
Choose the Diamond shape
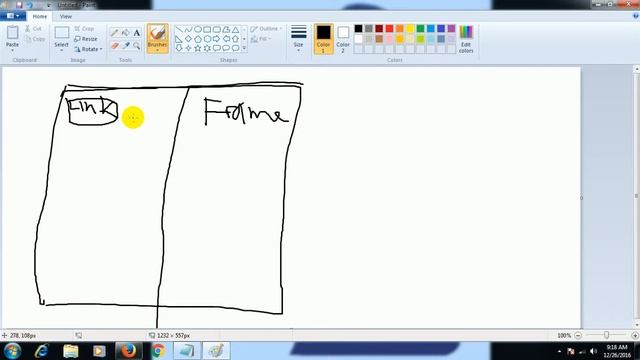(188, 39)
